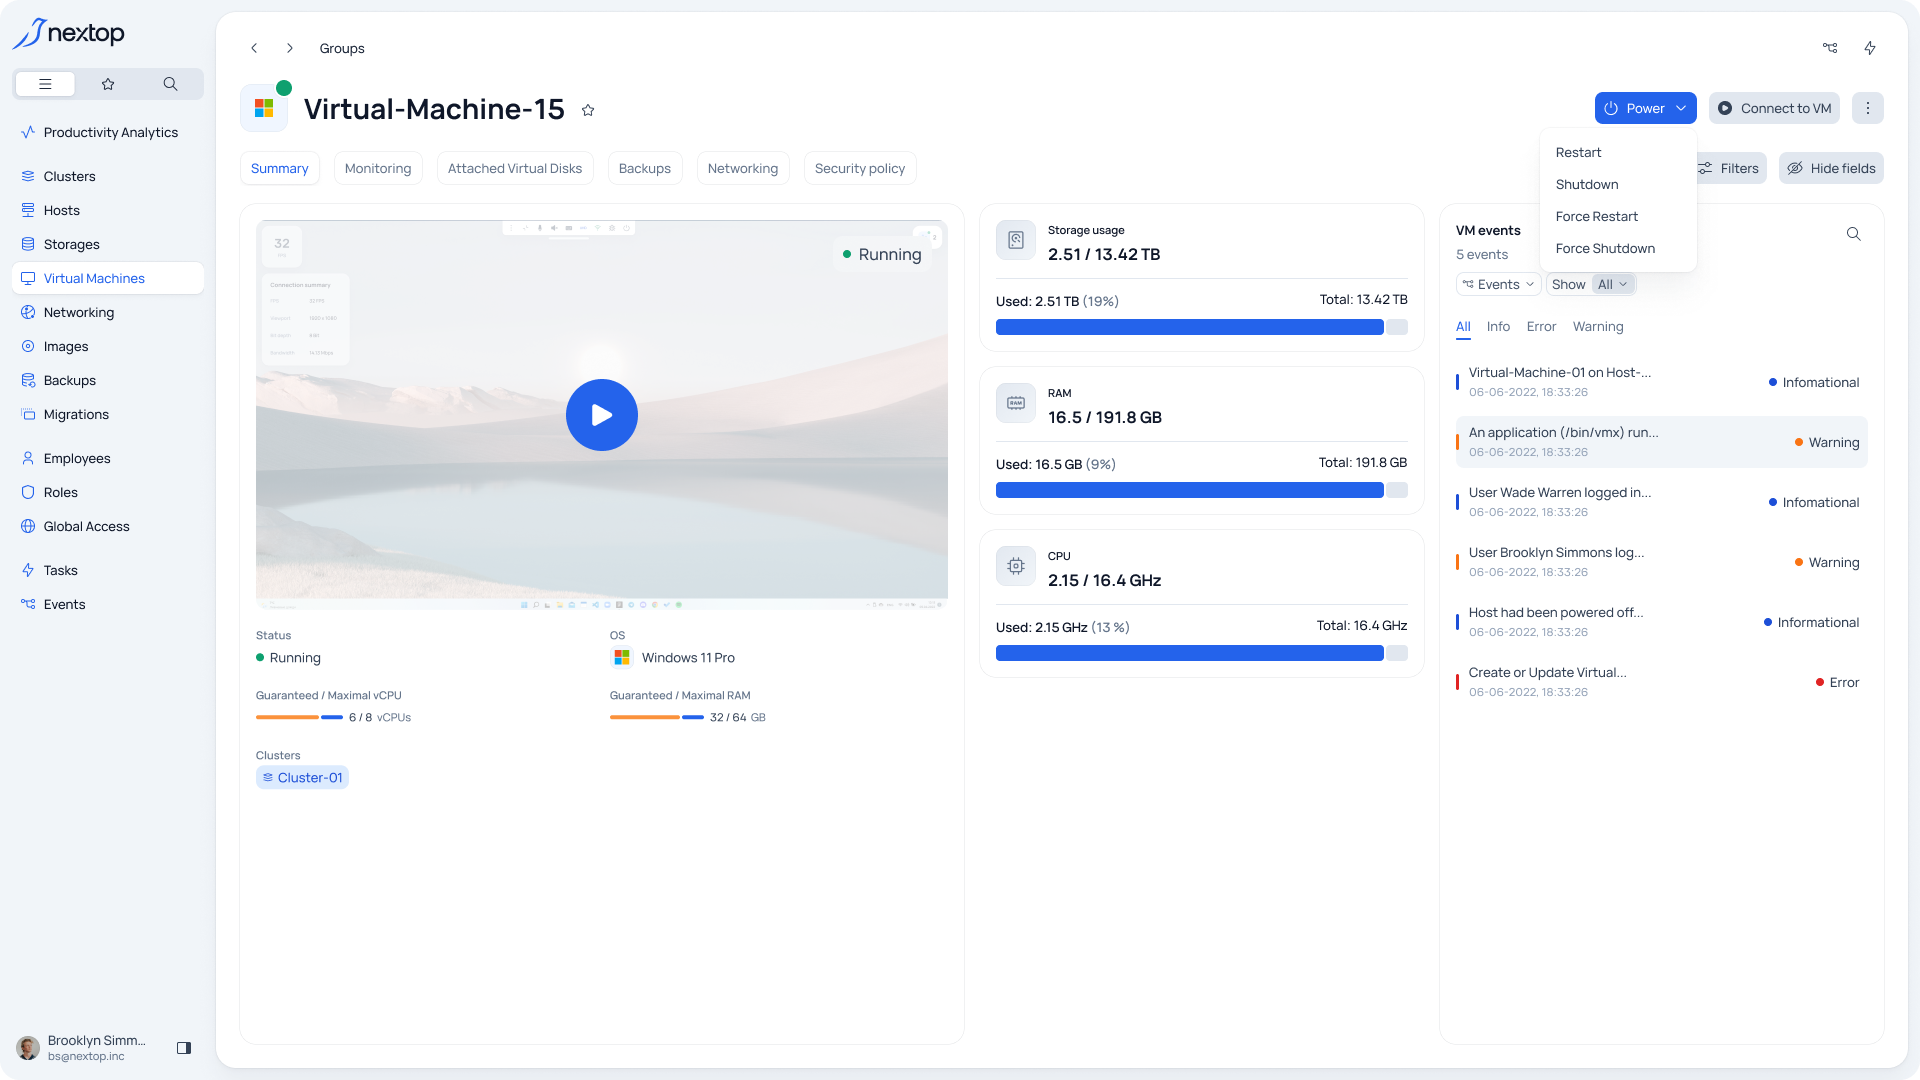This screenshot has height=1080, width=1920.
Task: Open Global Access section
Action: click(x=108, y=526)
